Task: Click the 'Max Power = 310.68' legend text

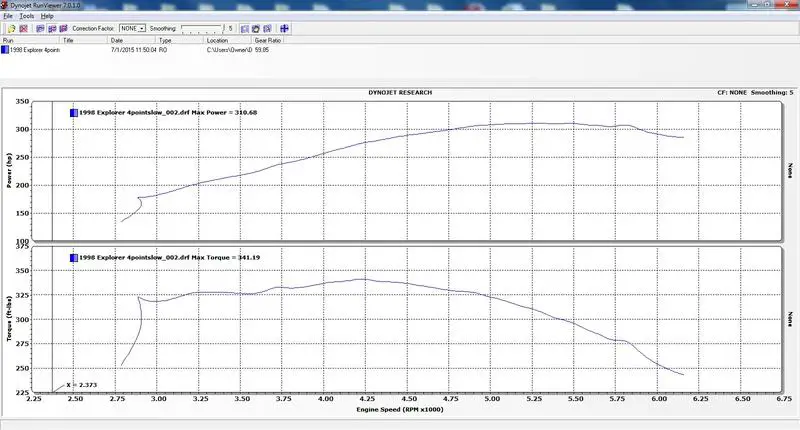Action: tap(224, 113)
